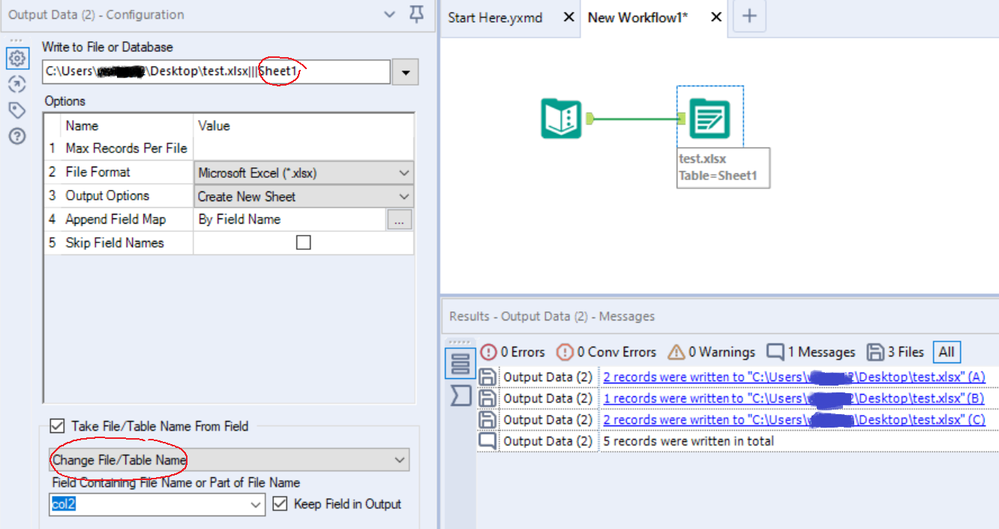Select the Skip Field Names row label
Viewport: 999px width, 529px height.
click(115, 243)
